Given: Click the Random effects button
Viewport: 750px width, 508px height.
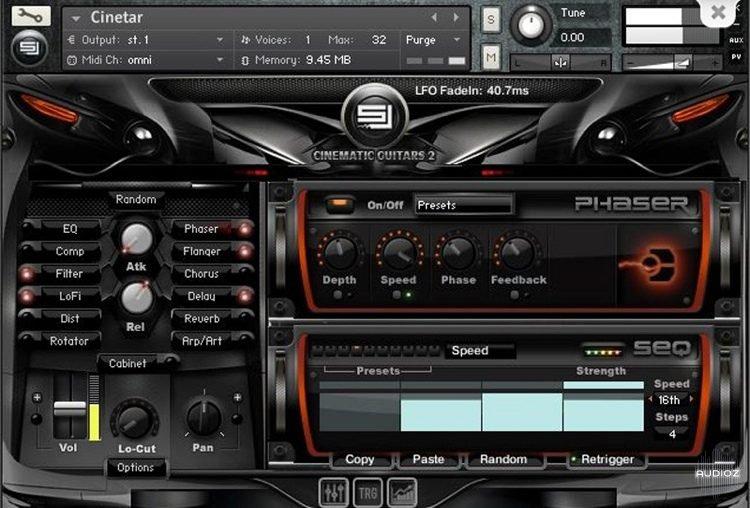Looking at the screenshot, I should (x=136, y=199).
